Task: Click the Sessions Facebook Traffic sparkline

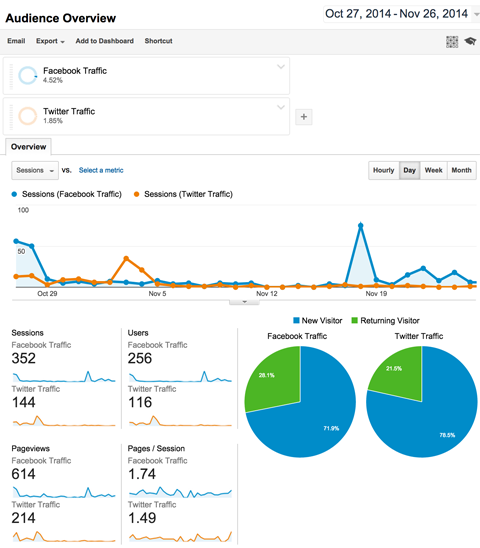Action: 64,377
